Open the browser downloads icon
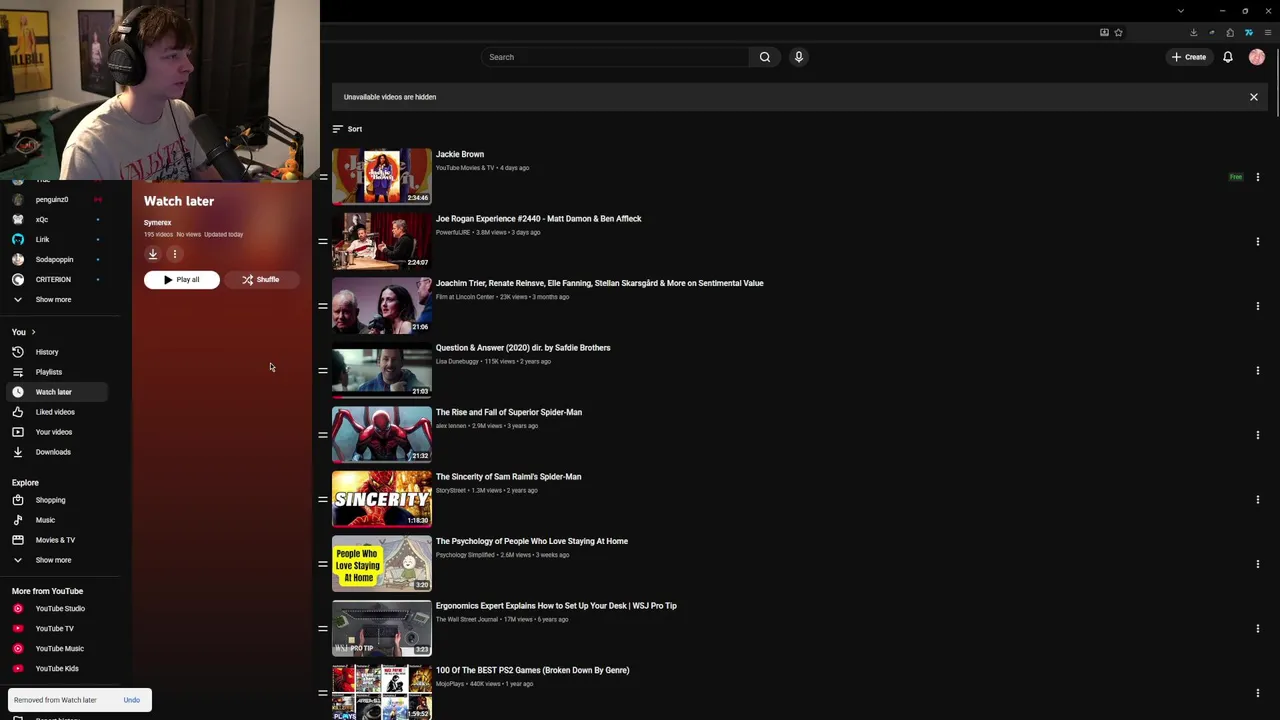The width and height of the screenshot is (1280, 720). click(1193, 32)
